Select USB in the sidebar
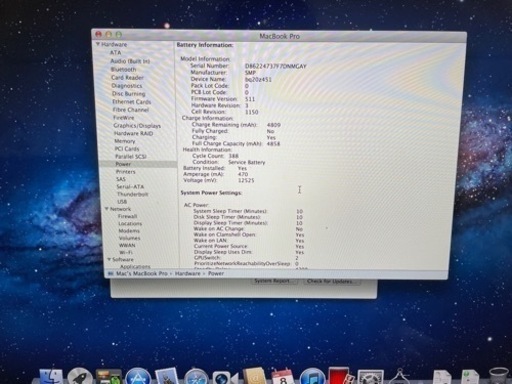 (x=122, y=202)
